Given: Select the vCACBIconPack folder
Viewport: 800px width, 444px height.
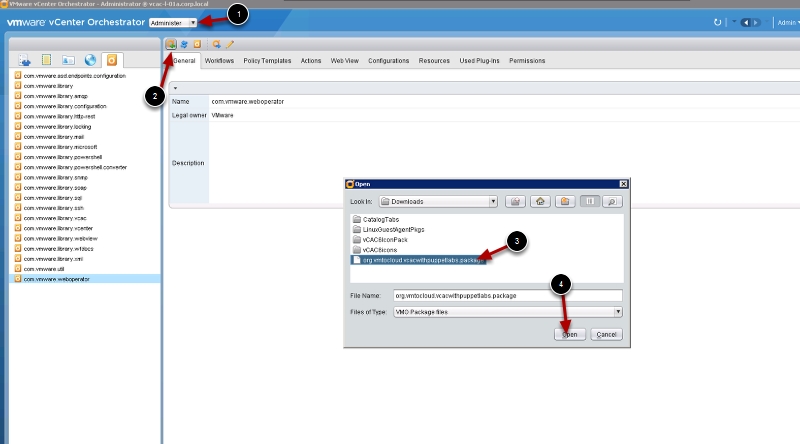Looking at the screenshot, I should pyautogui.click(x=380, y=240).
